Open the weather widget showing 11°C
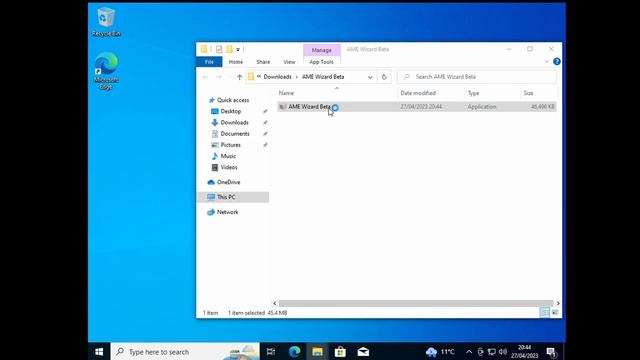 [x=440, y=352]
